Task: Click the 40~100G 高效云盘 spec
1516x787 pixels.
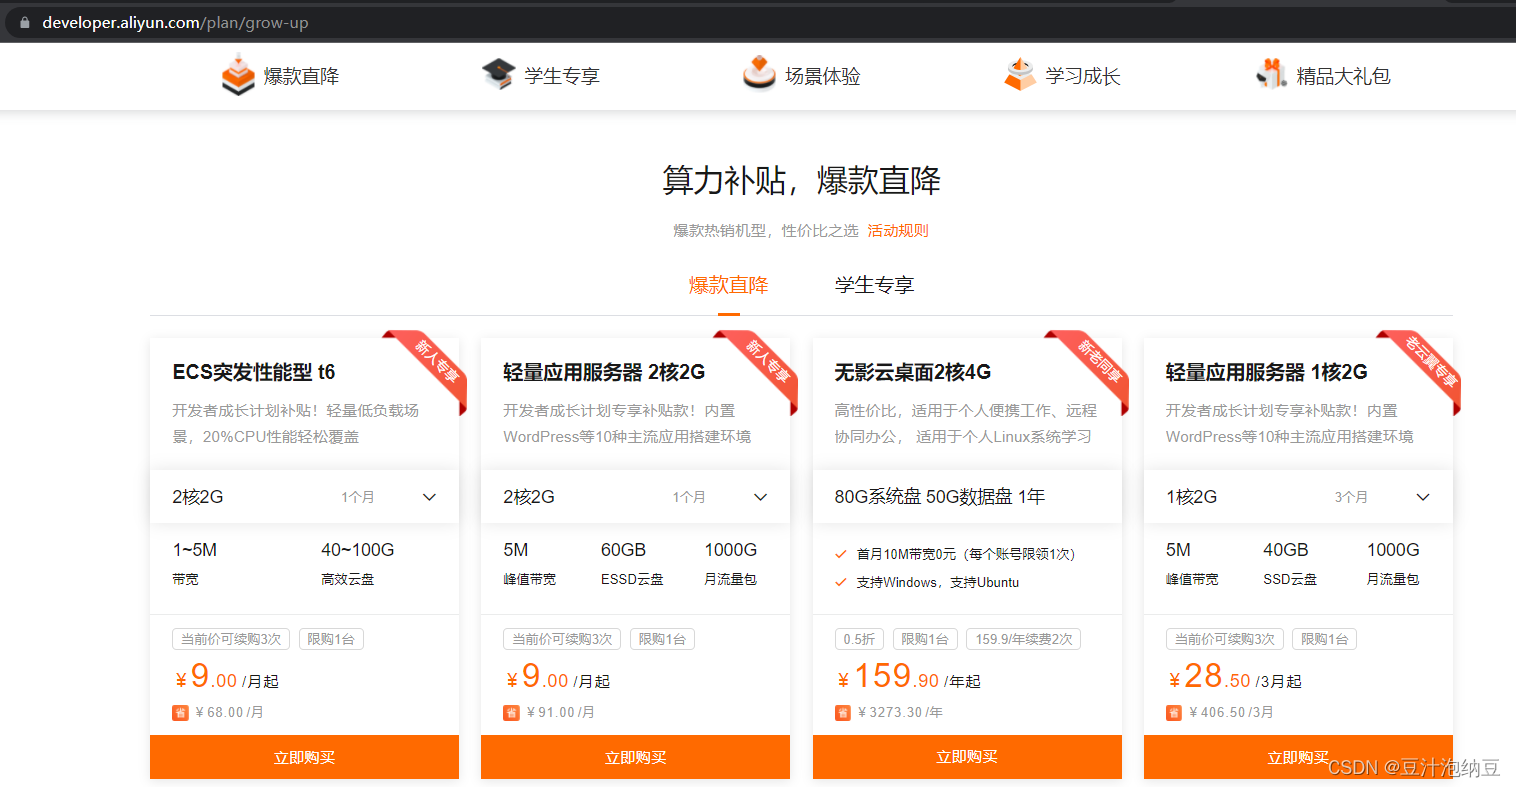Action: tap(357, 563)
